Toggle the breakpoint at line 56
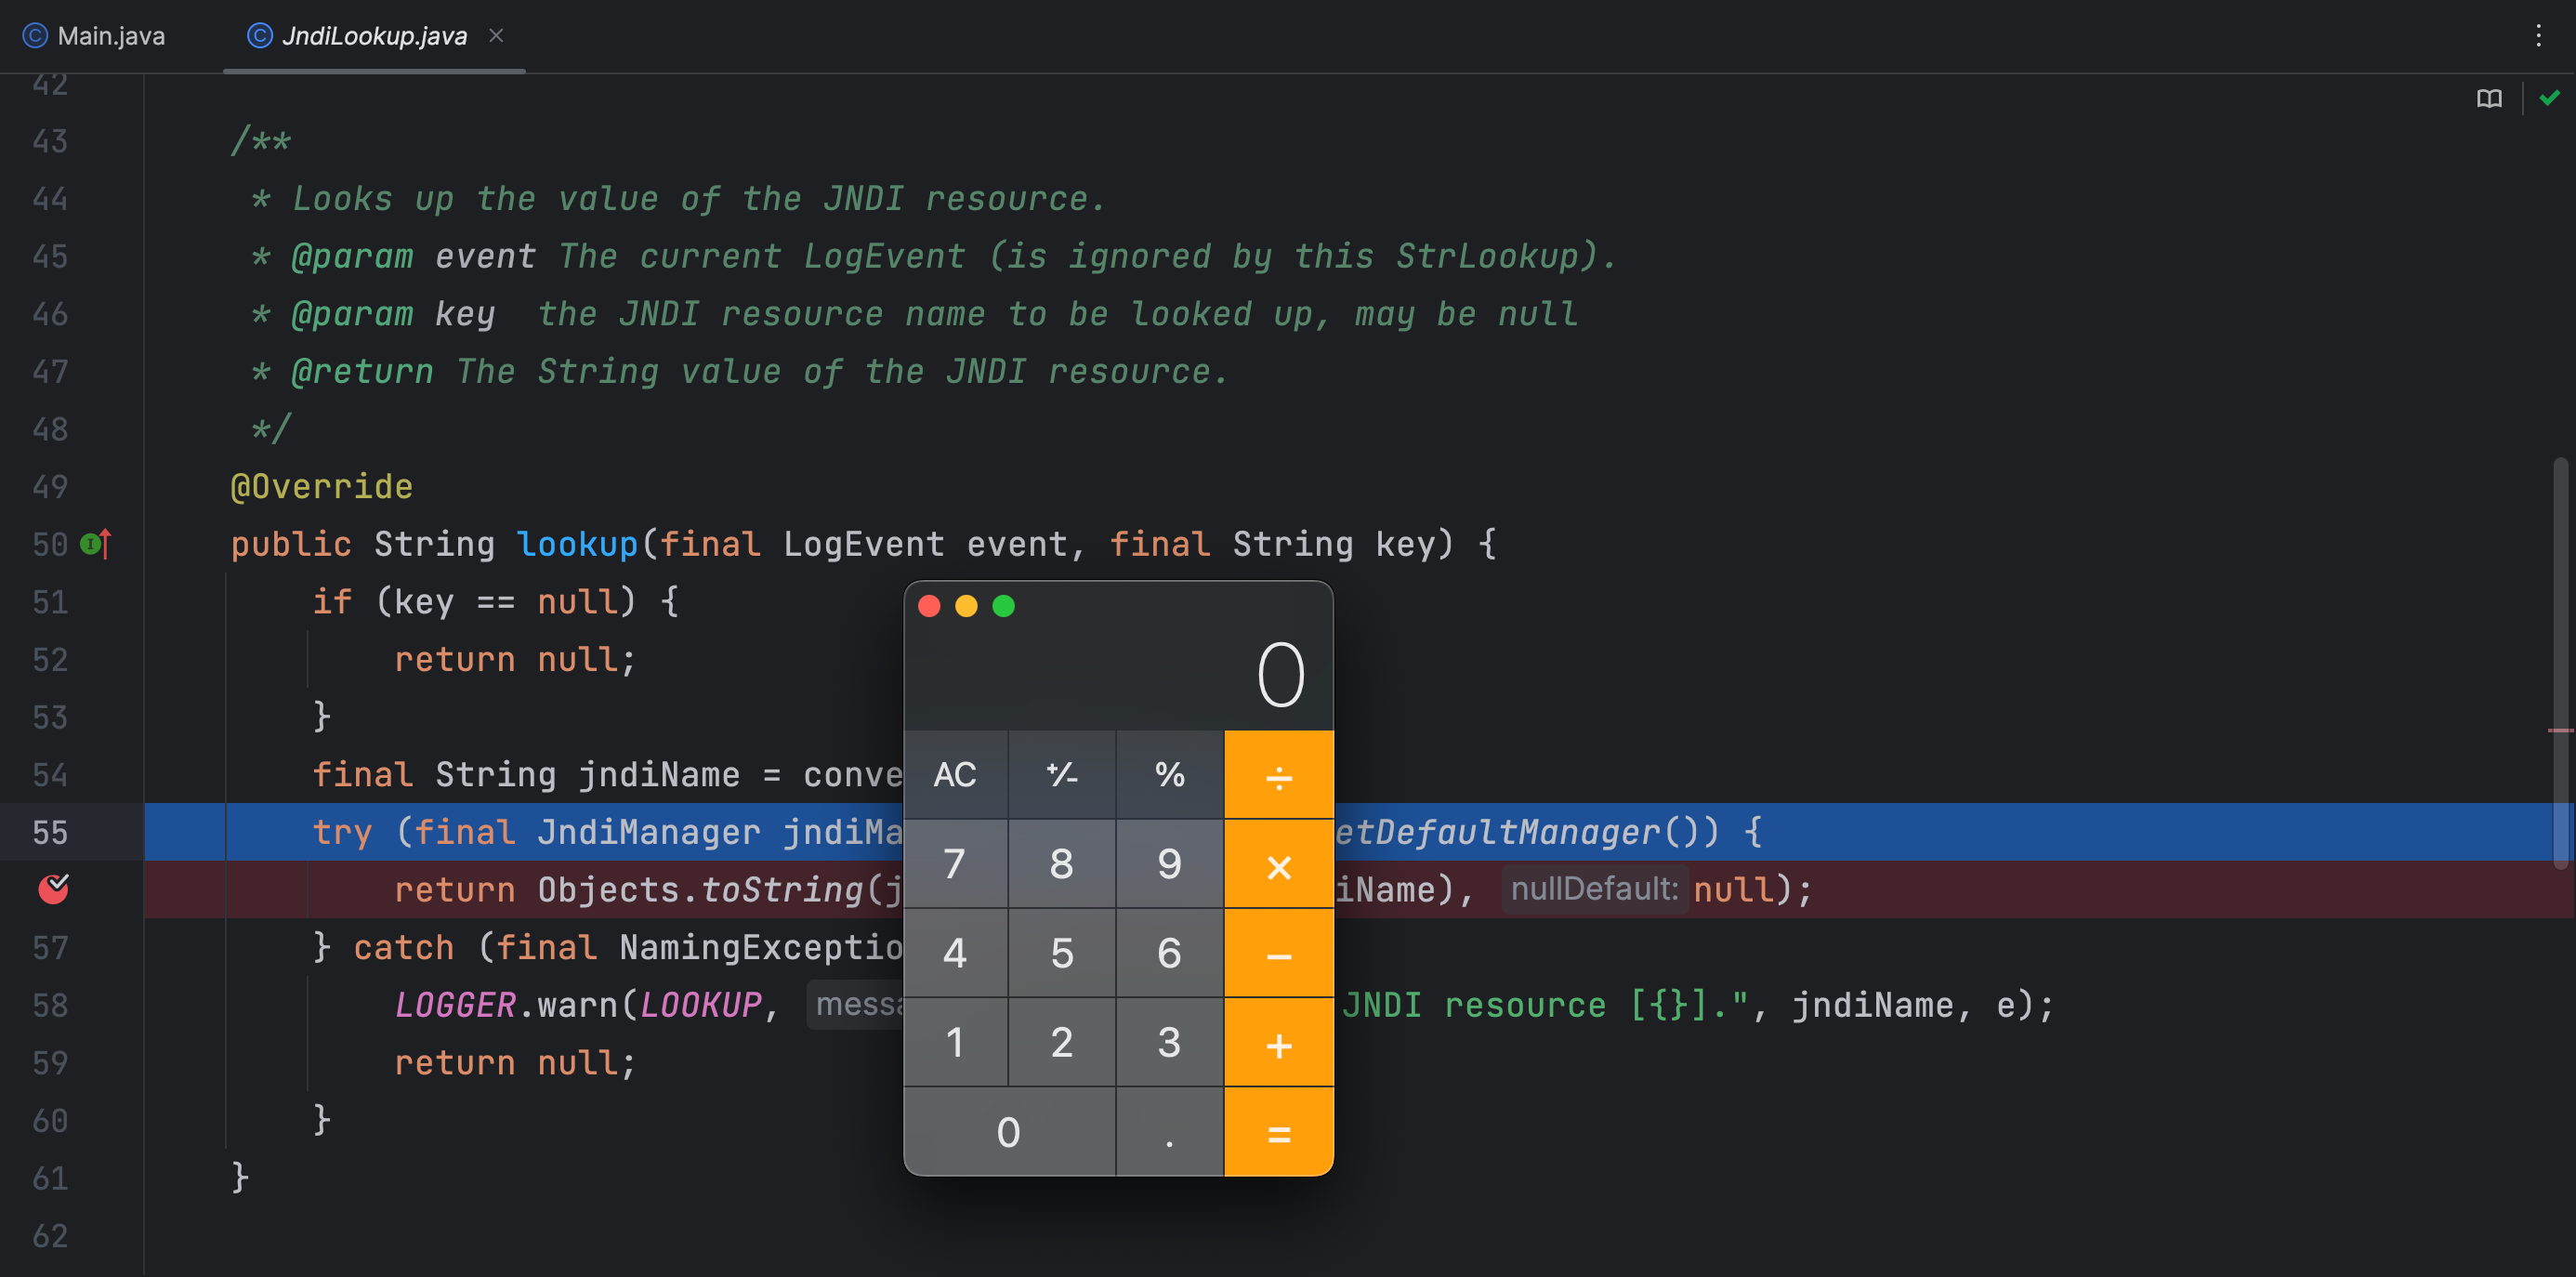The width and height of the screenshot is (2576, 1277). (53, 888)
